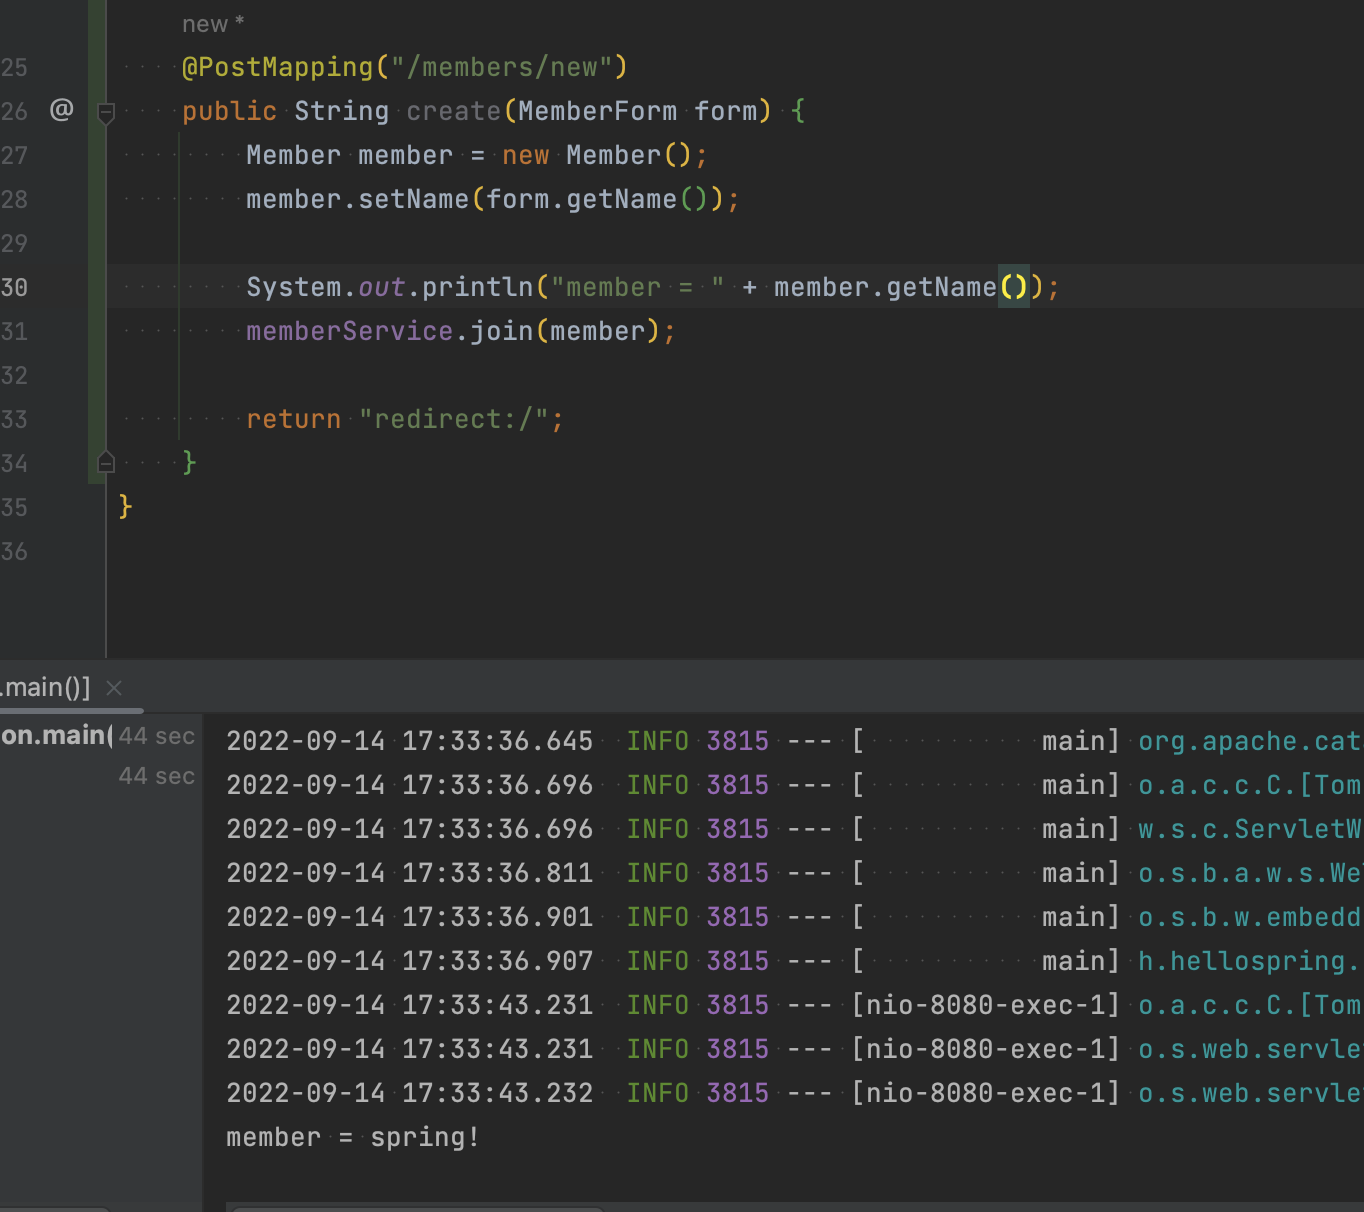This screenshot has width=1364, height=1212.
Task: Click the "/members/new" string literal
Action: tap(501, 67)
